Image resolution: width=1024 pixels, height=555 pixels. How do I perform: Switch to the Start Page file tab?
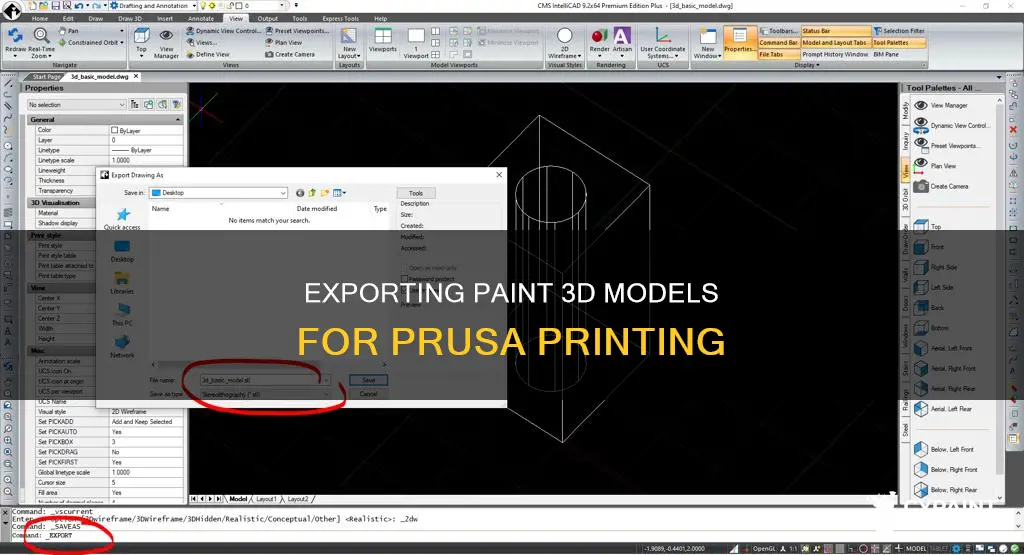pos(46,76)
